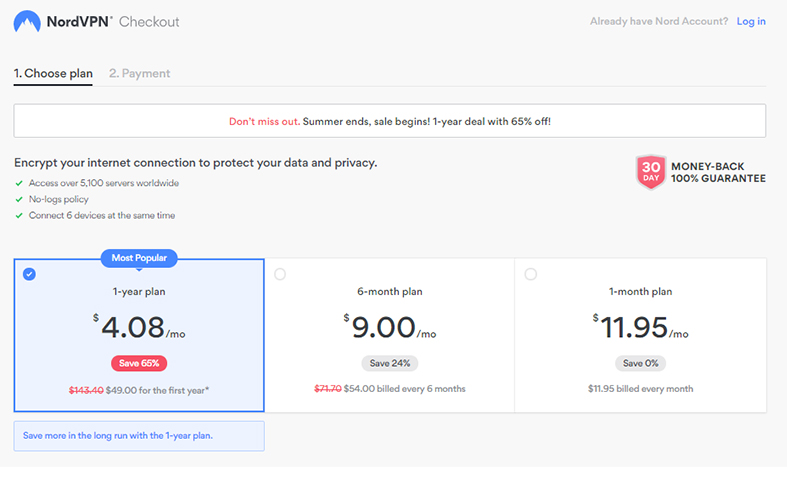The height and width of the screenshot is (481, 787).
Task: Click the $9.00/mo price
Action: point(390,327)
